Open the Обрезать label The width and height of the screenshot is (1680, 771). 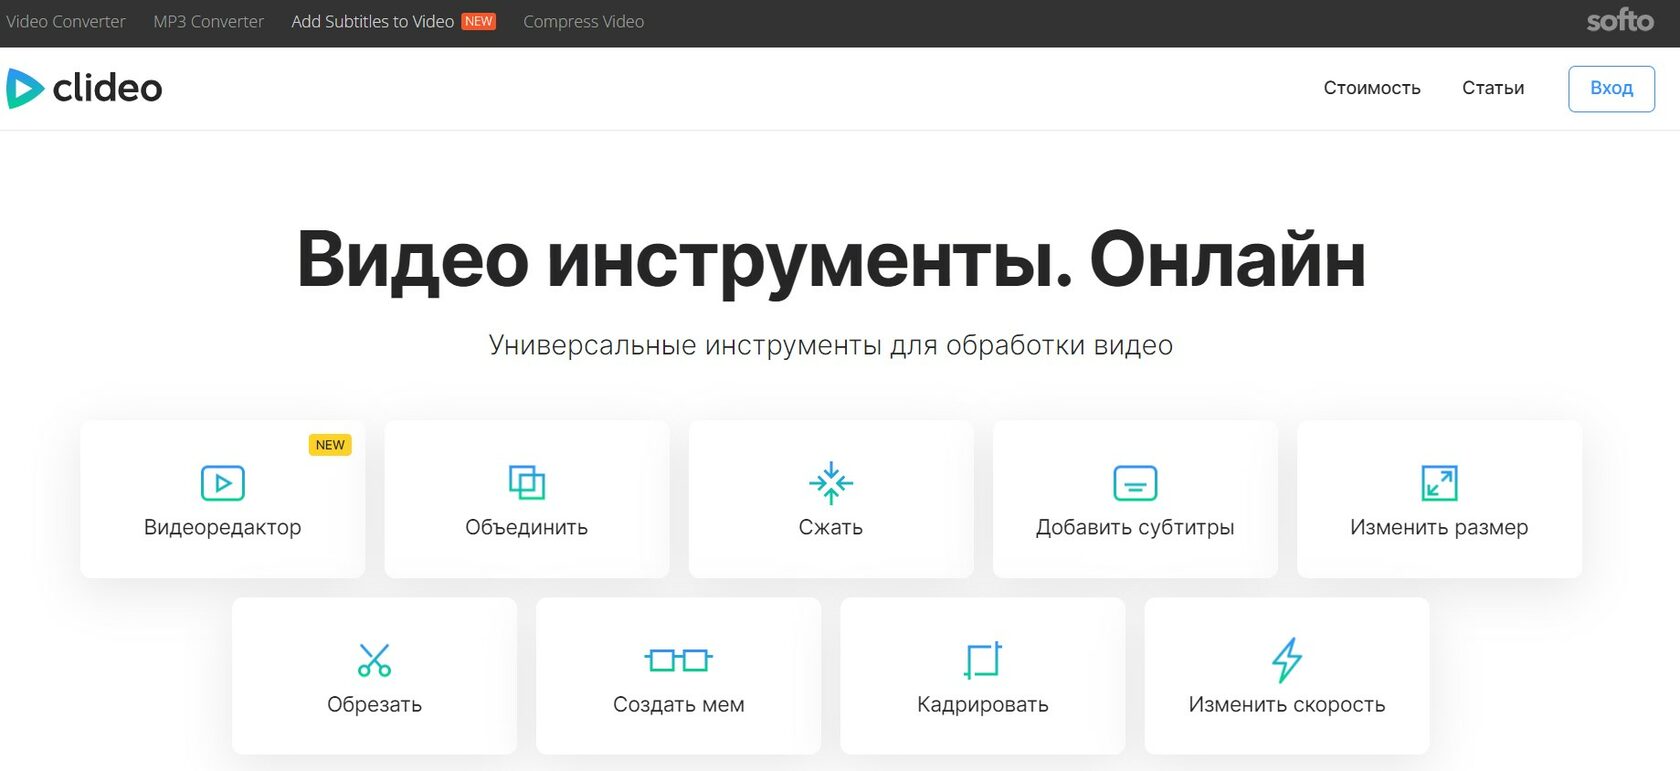point(374,704)
